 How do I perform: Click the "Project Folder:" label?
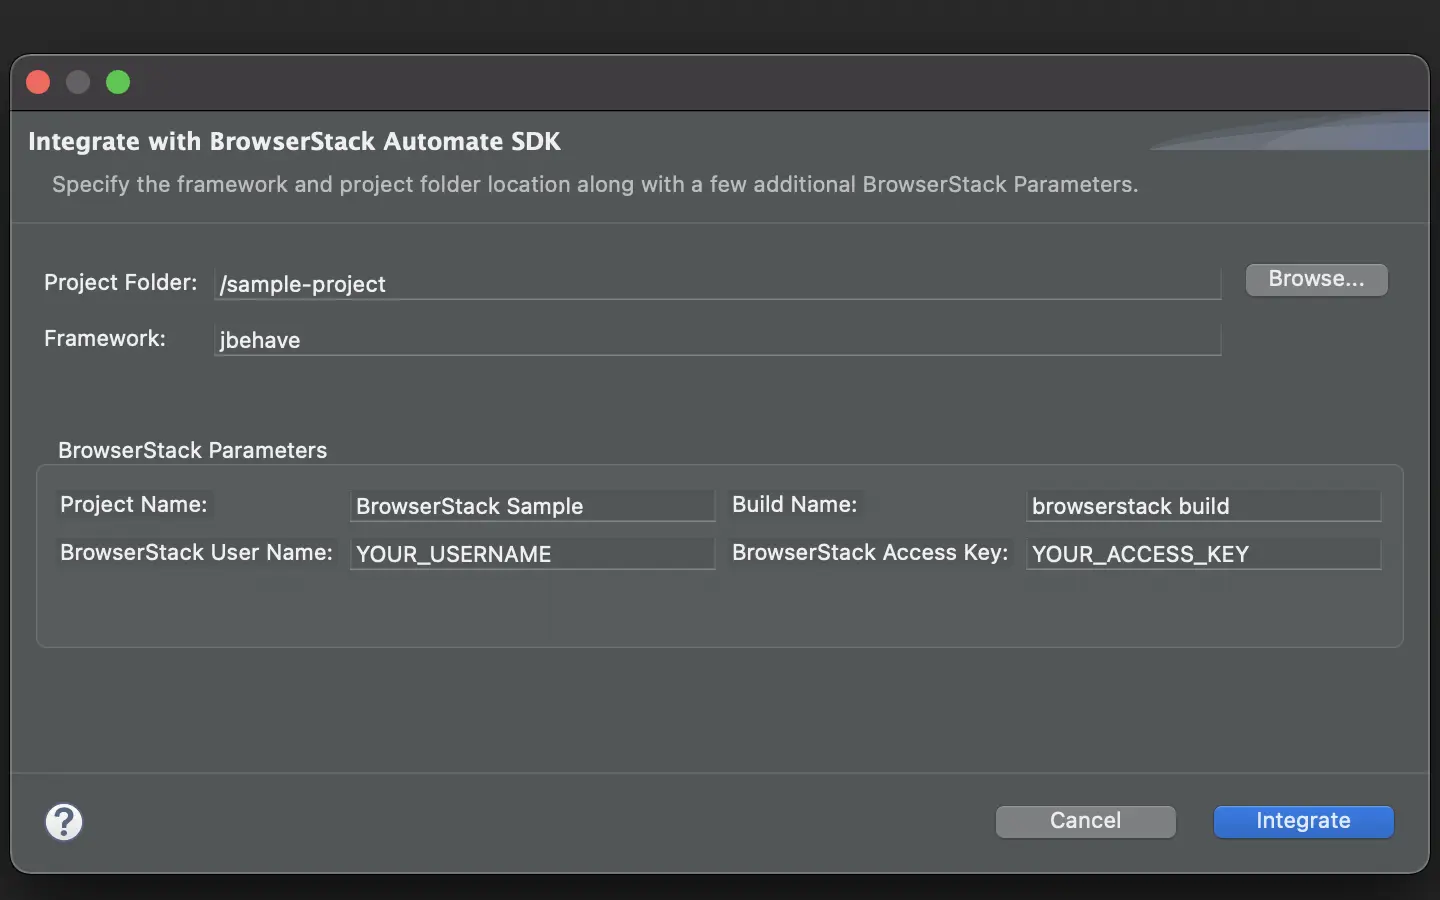[120, 283]
